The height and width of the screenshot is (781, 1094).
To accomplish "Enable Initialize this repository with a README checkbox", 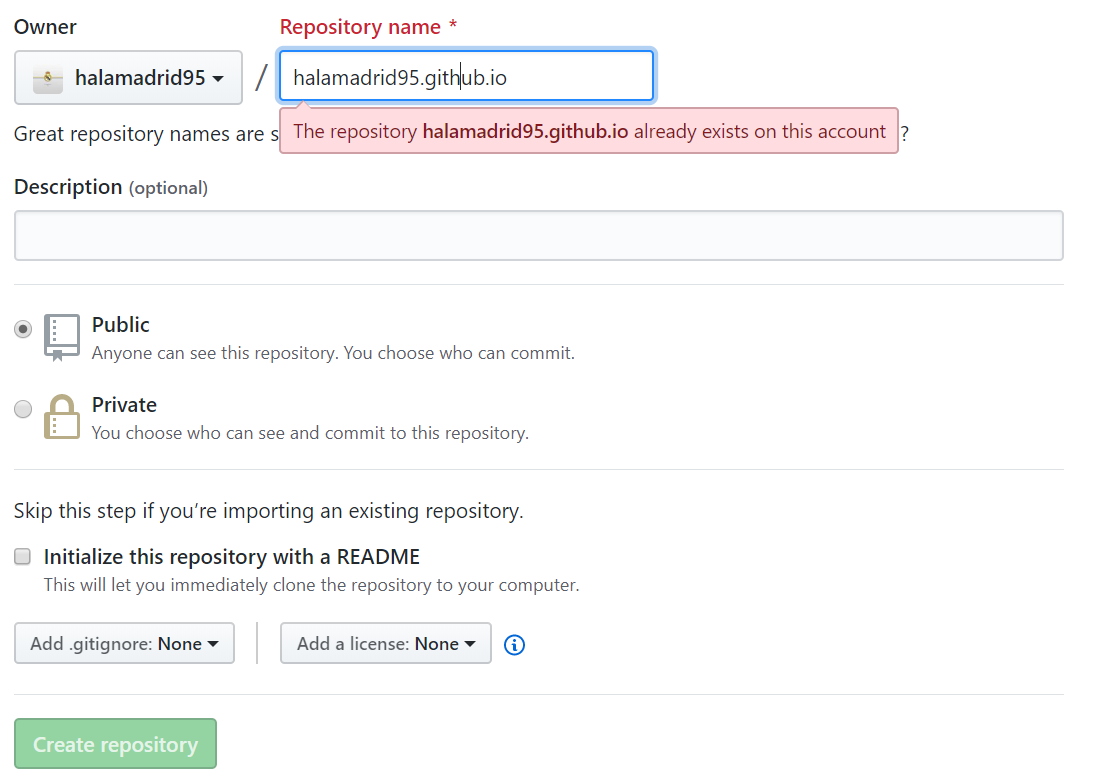I will click(23, 557).
